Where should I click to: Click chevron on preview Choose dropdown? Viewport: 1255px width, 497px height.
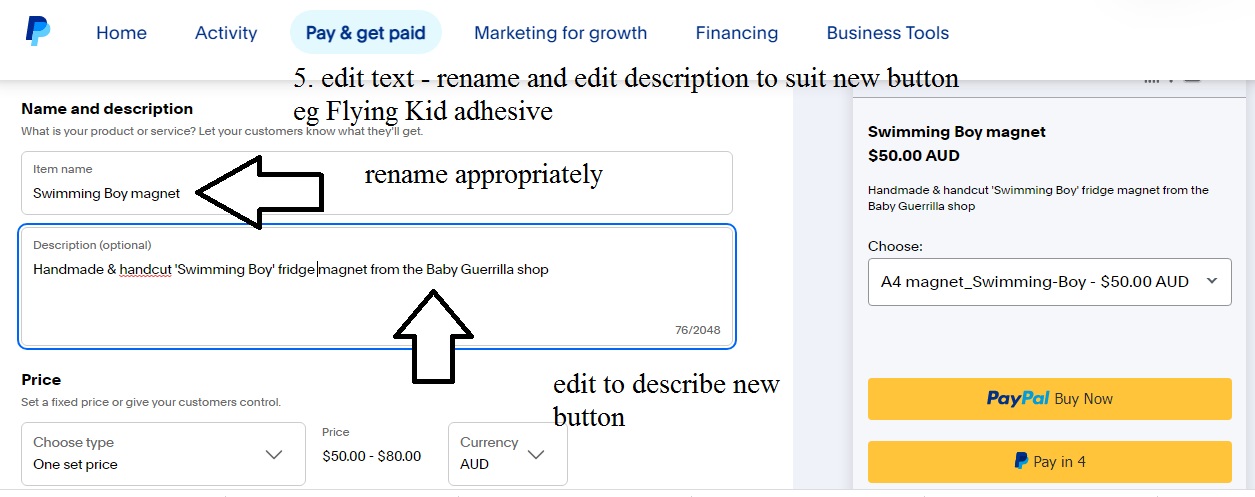tap(1211, 282)
